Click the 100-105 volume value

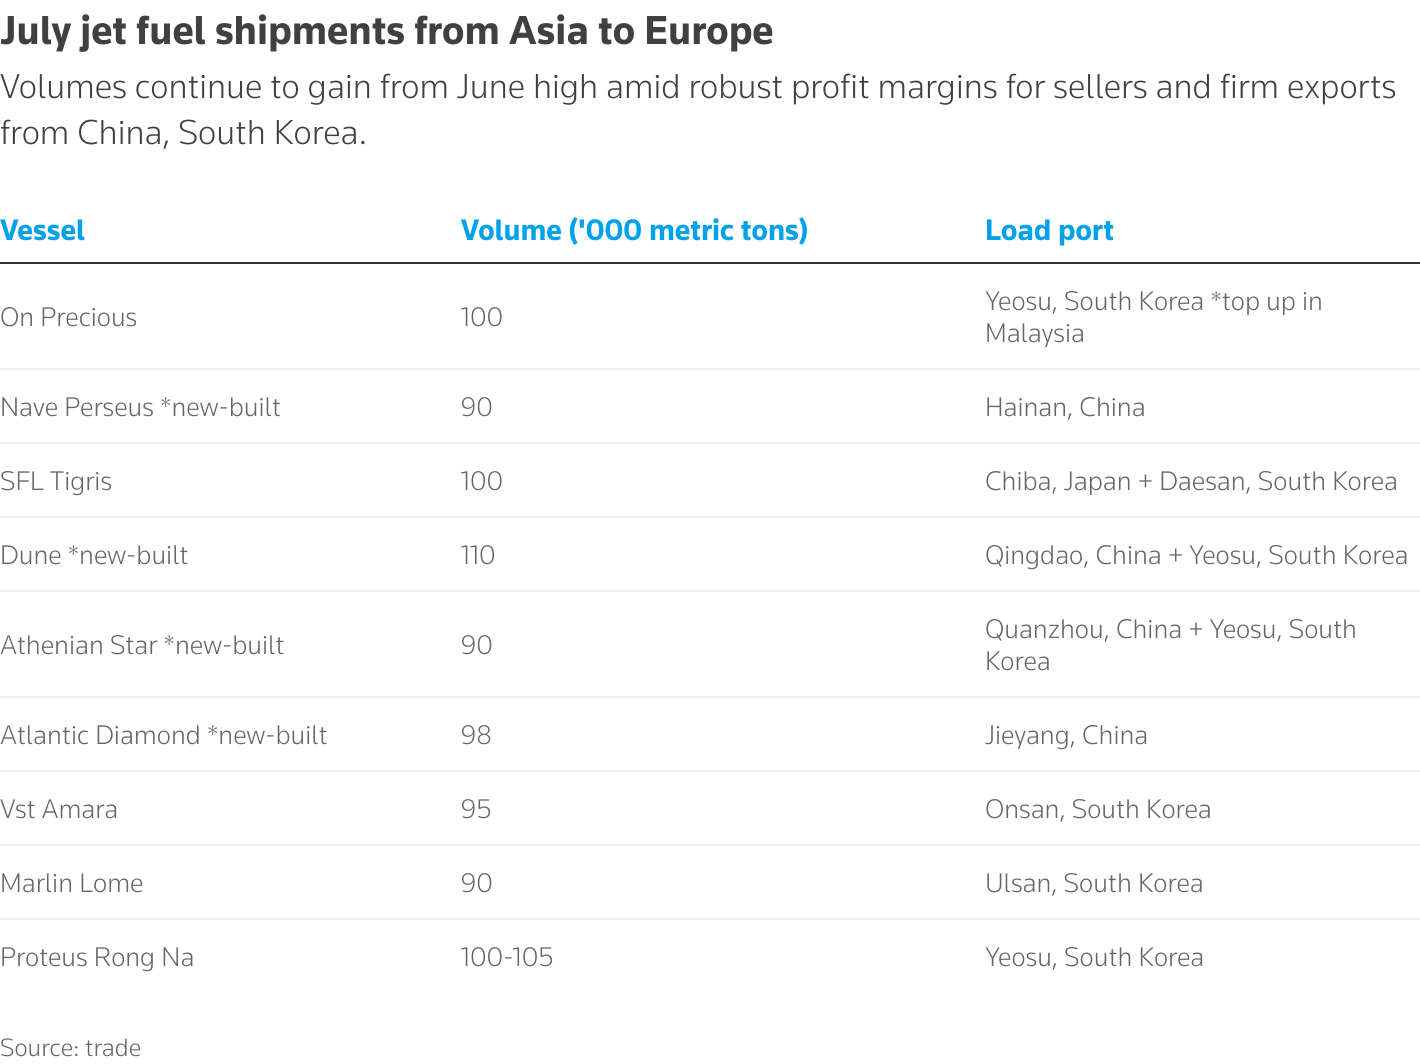507,958
